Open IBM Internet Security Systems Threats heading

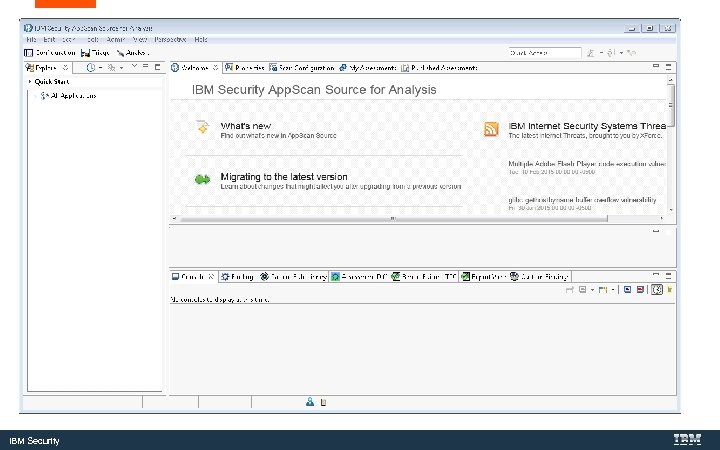(587, 126)
